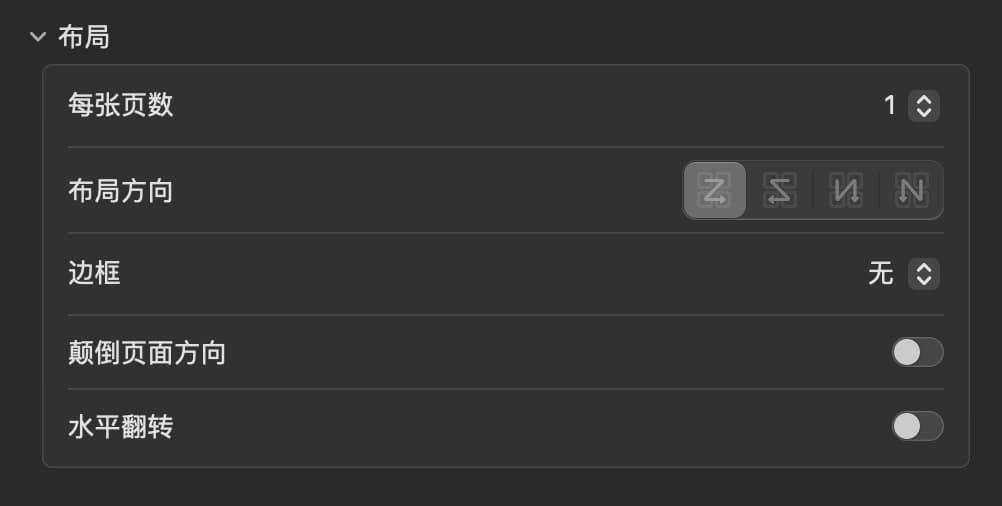
Task: Enable the 颠倒页面方向 toggle
Action: pyautogui.click(x=917, y=352)
